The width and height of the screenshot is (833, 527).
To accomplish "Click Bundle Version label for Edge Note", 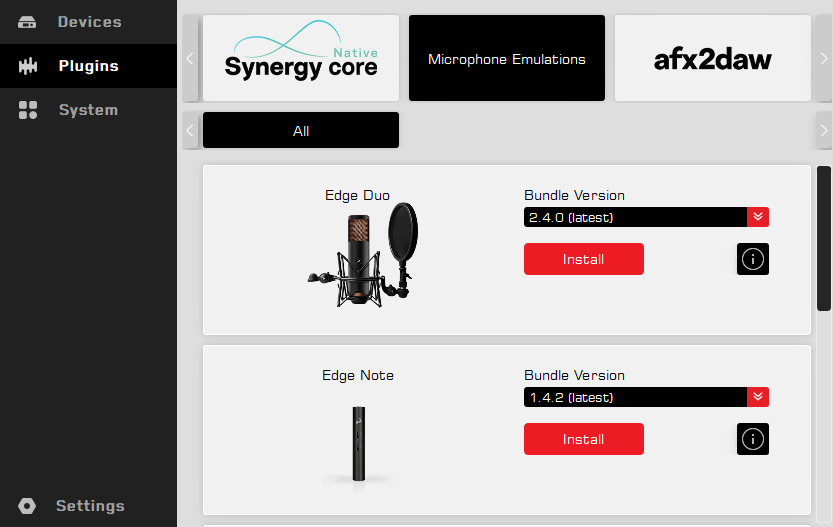I will [574, 376].
